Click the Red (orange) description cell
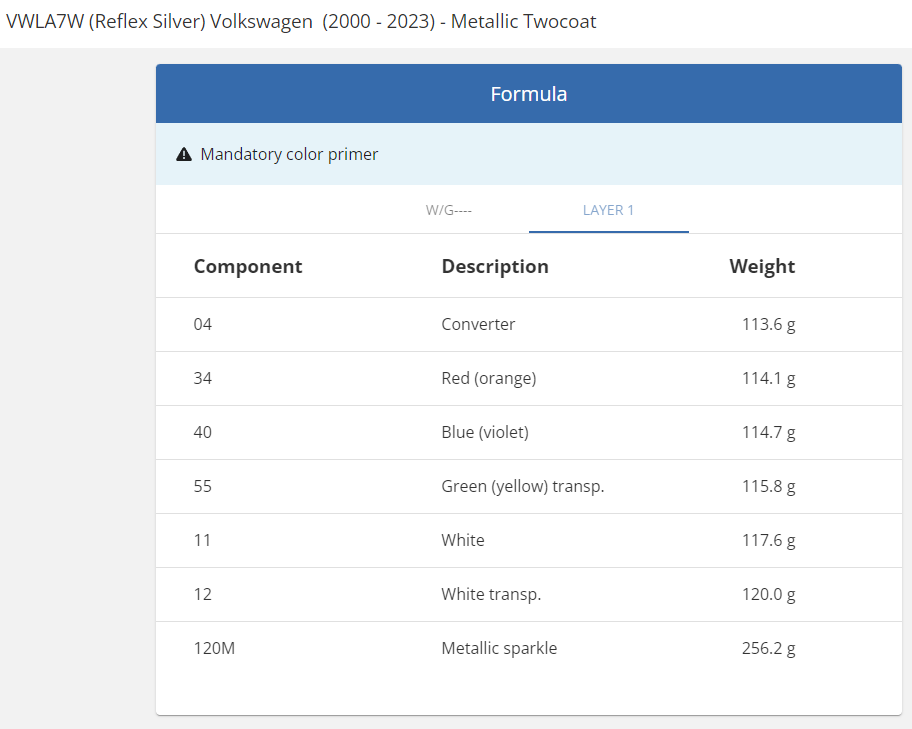The image size is (912, 729). [x=489, y=378]
